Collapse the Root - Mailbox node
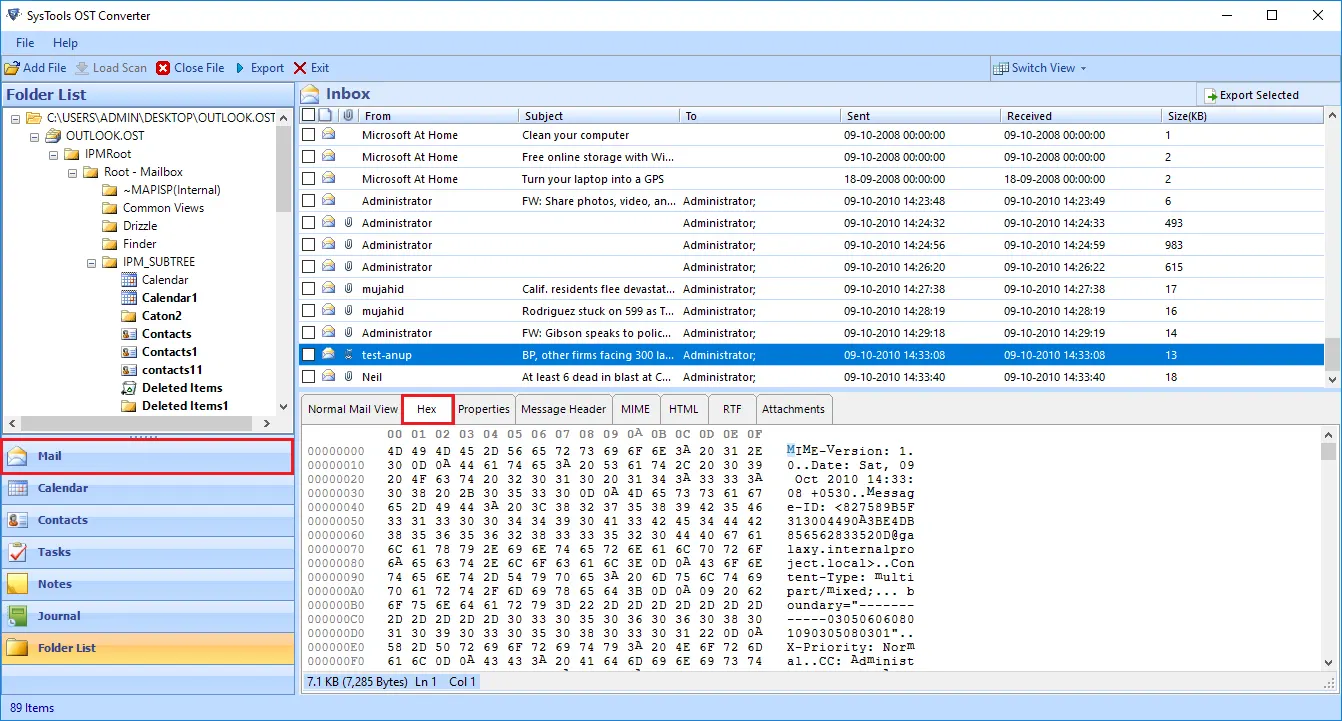Image resolution: width=1342 pixels, height=721 pixels. click(x=72, y=172)
